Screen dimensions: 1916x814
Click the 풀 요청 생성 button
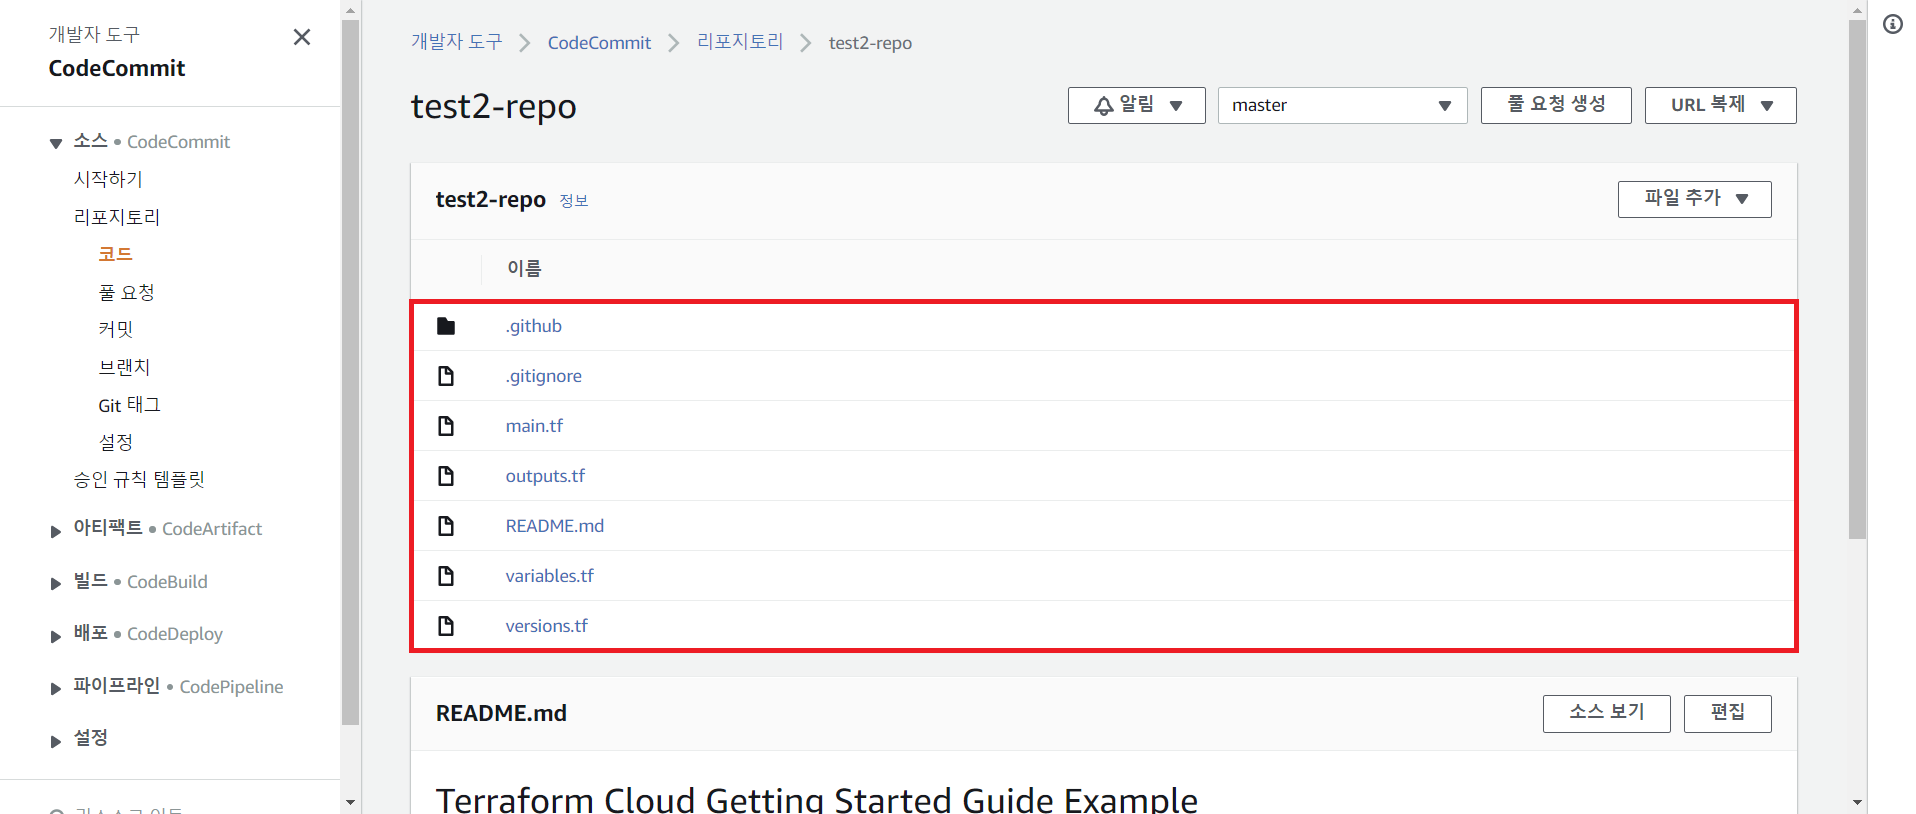1556,105
